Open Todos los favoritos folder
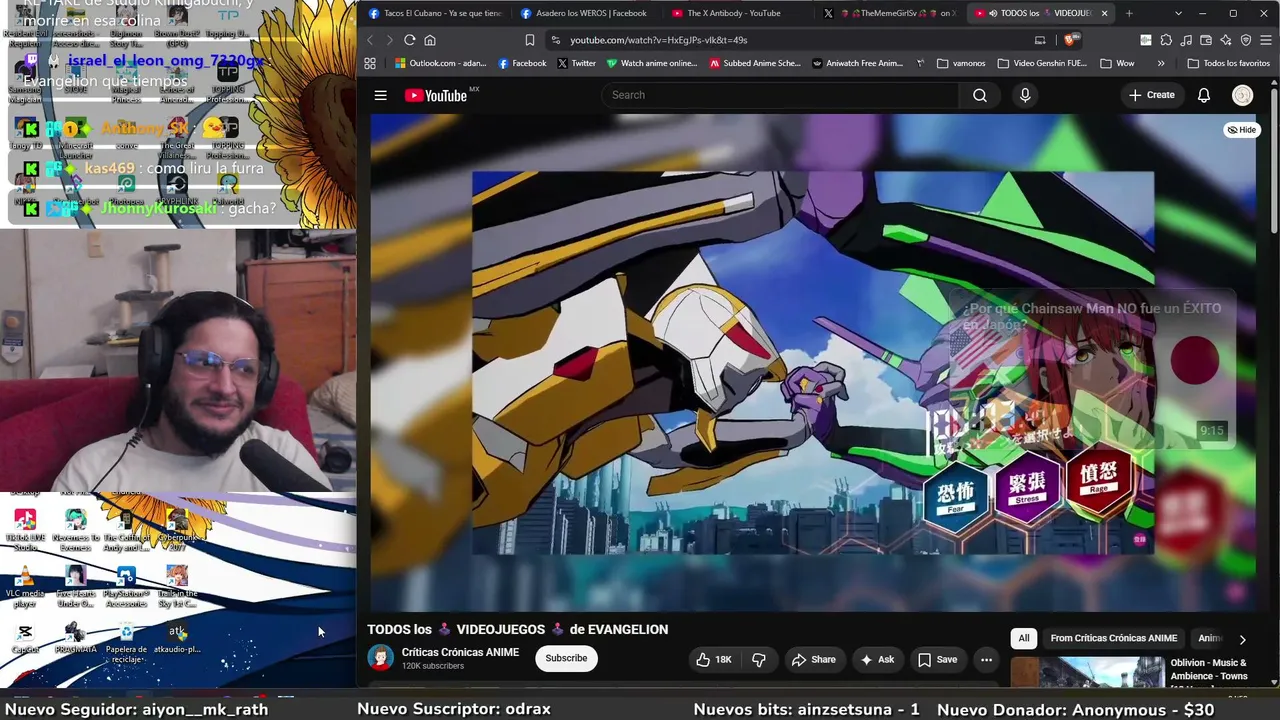Viewport: 1280px width, 720px height. pyautogui.click(x=1228, y=63)
